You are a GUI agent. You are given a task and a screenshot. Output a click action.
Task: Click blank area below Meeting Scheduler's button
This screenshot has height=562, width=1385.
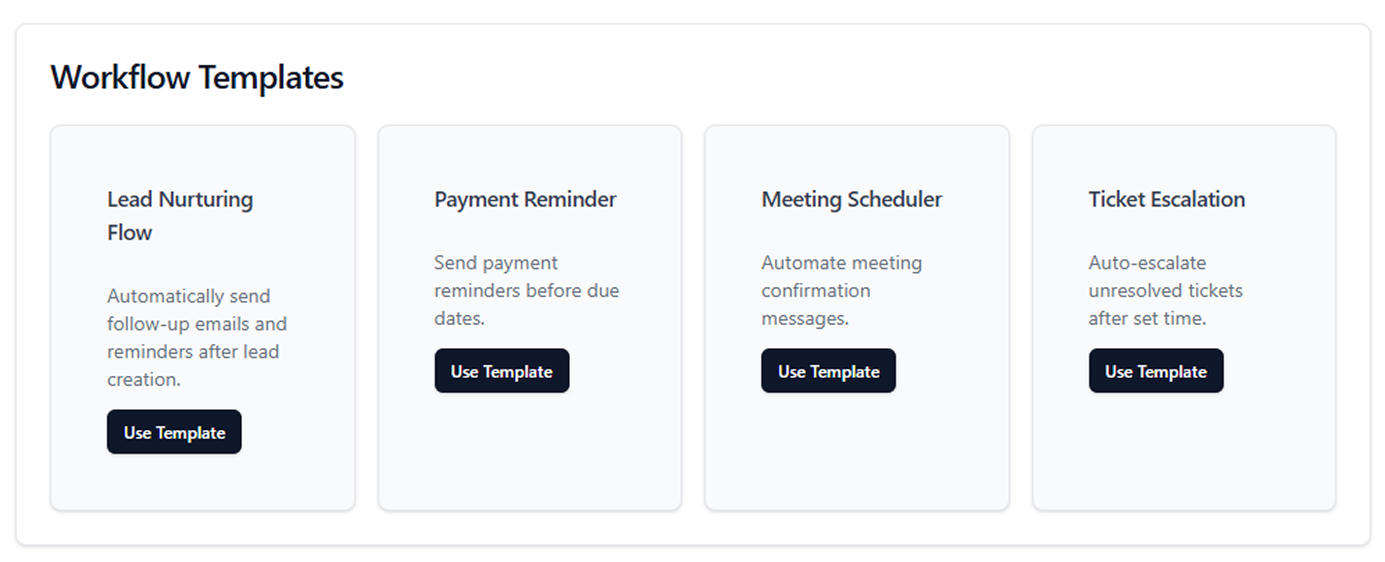tap(856, 450)
